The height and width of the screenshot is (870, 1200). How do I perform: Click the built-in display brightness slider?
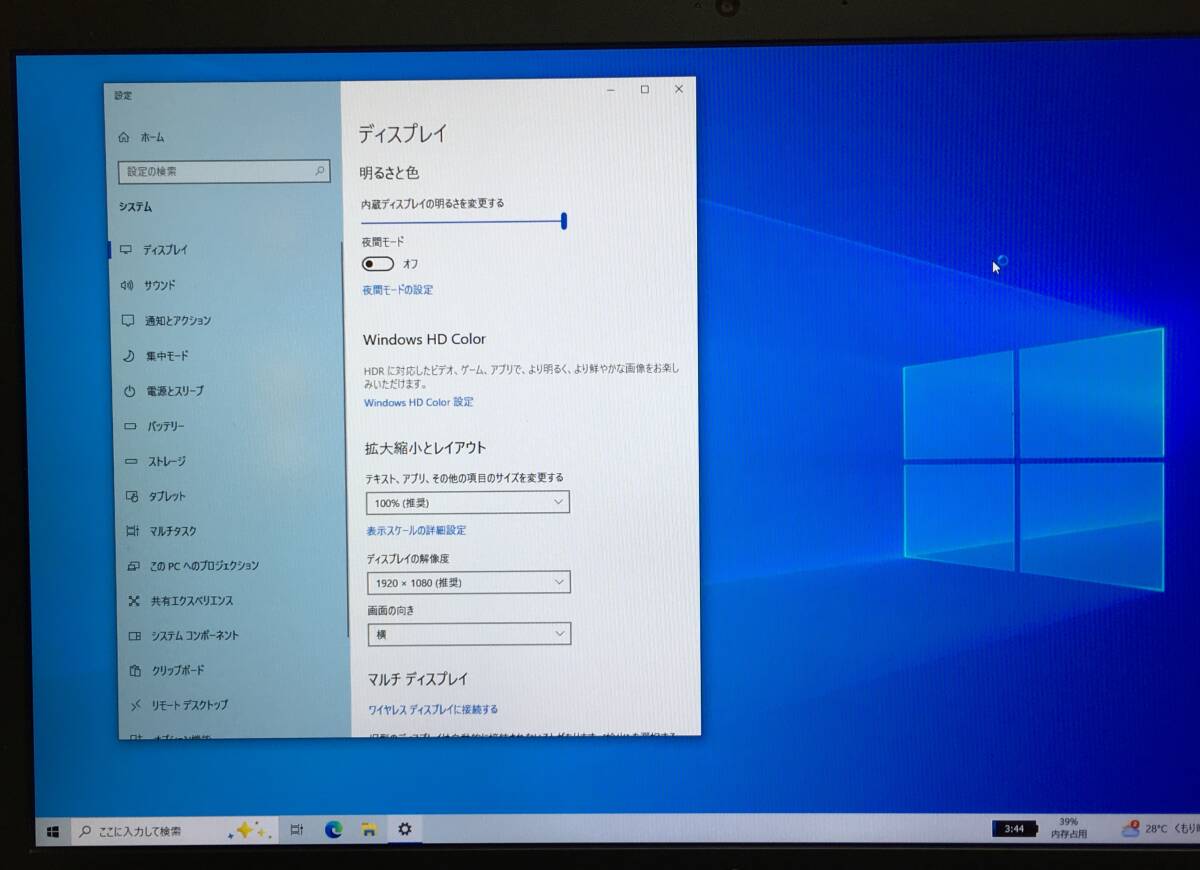click(x=464, y=221)
